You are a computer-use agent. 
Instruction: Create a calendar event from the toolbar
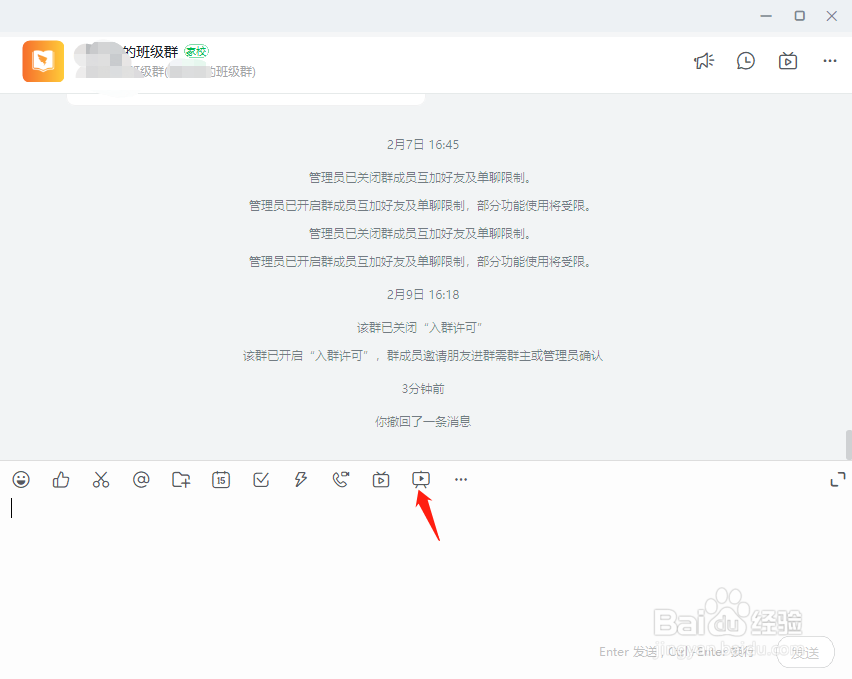pos(221,479)
